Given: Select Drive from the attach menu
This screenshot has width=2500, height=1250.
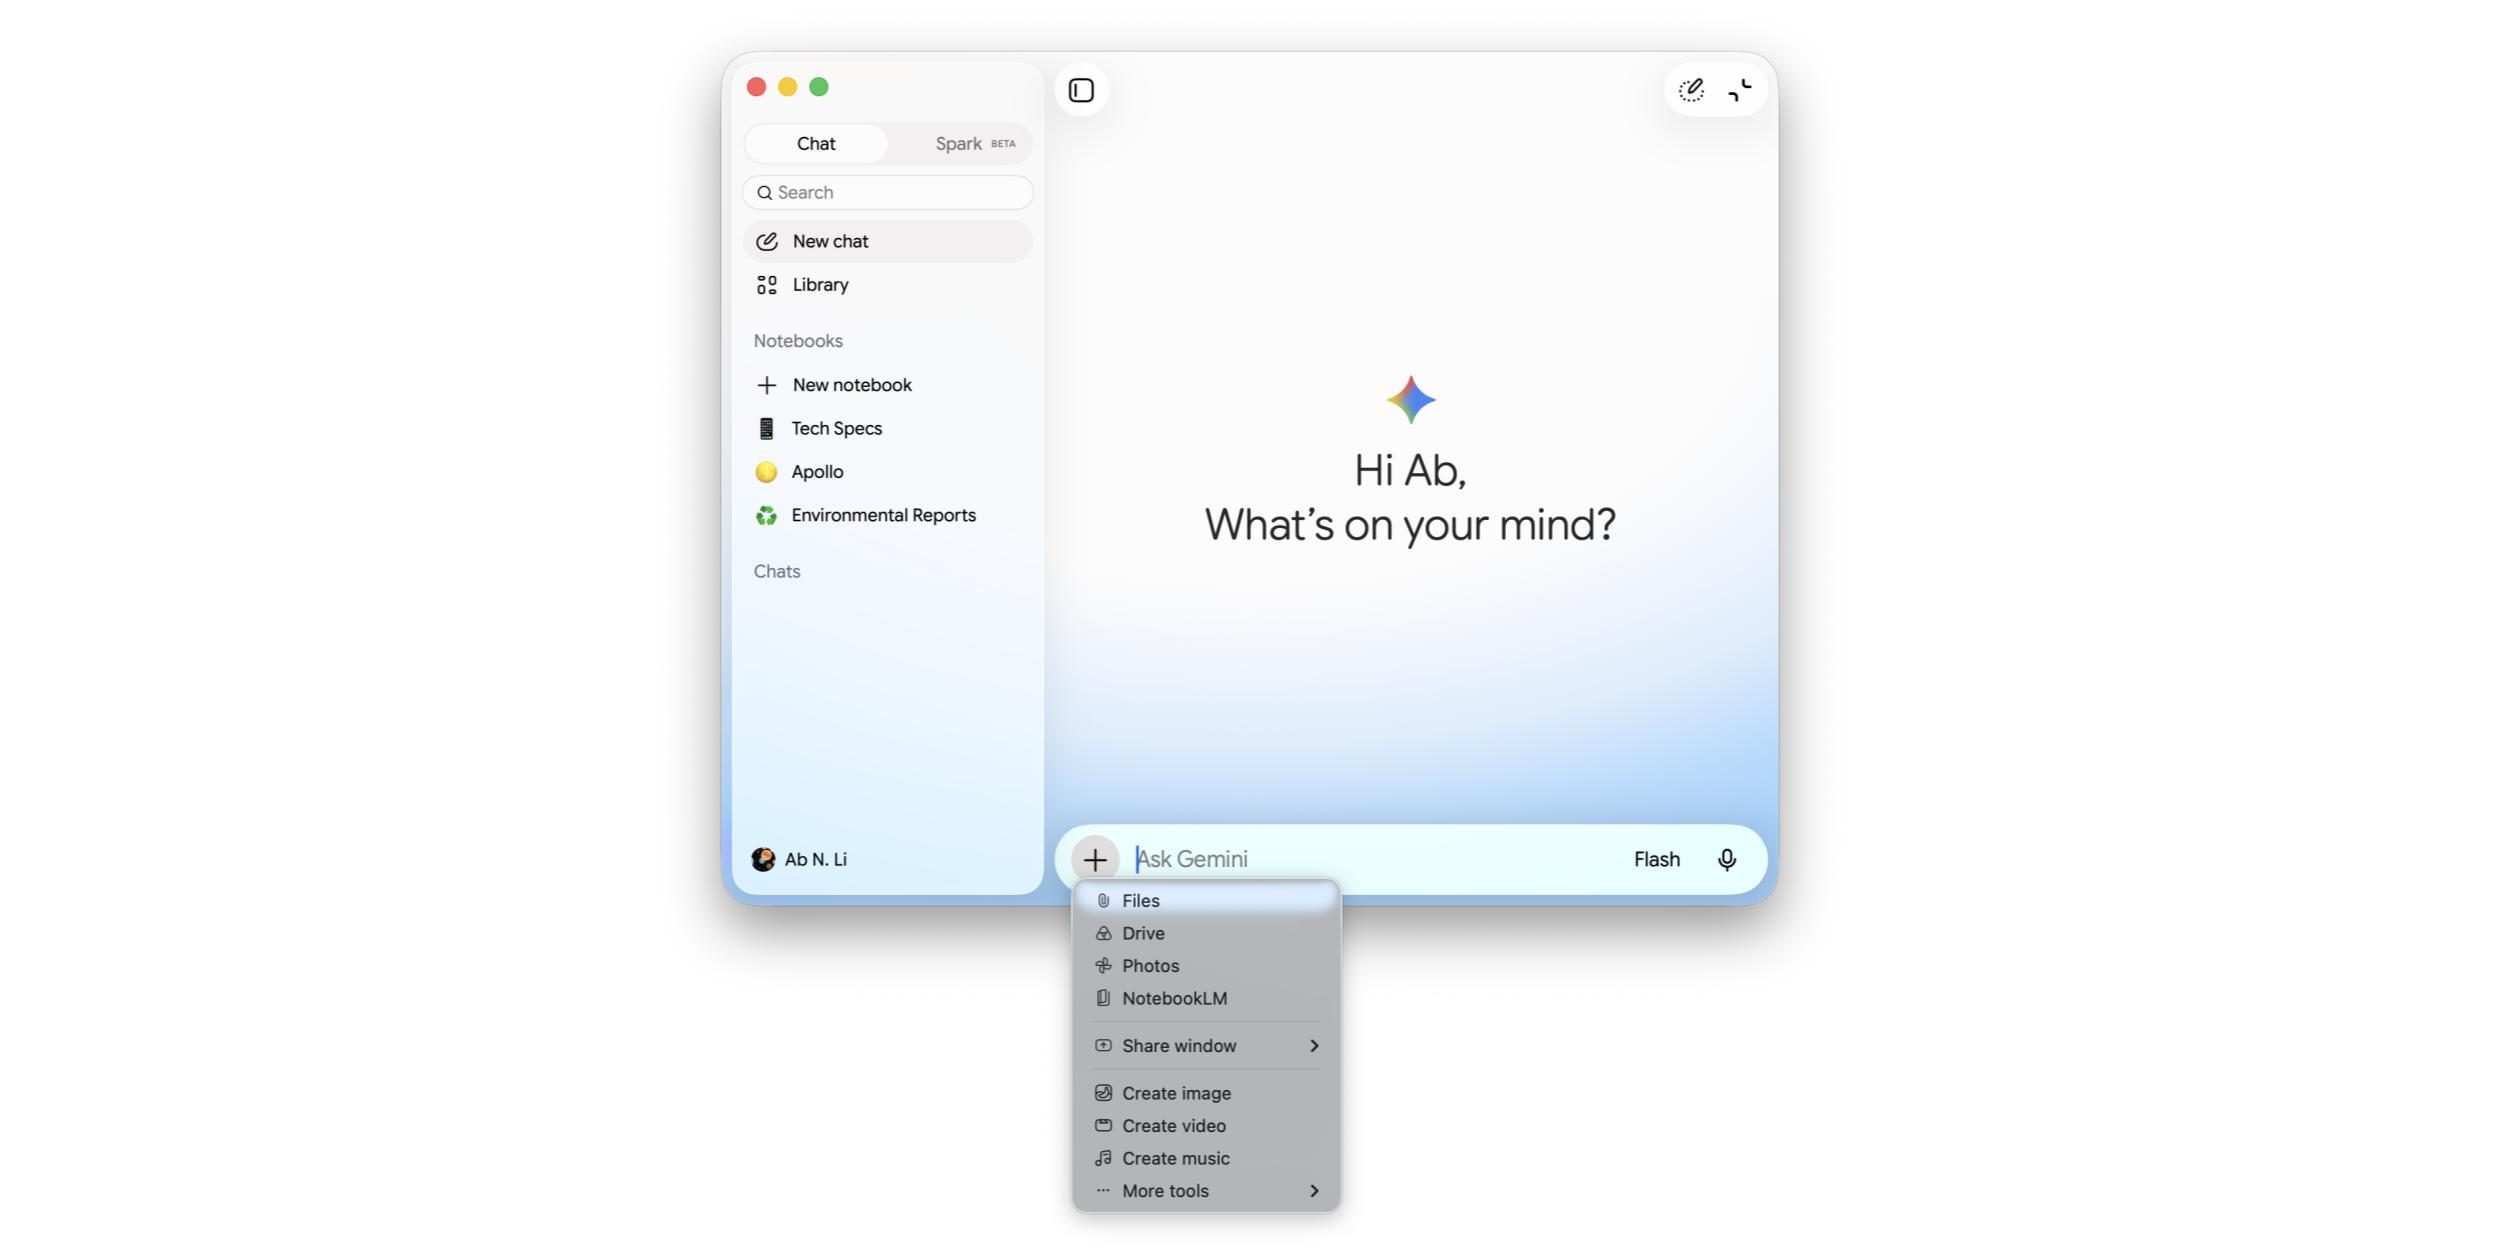Looking at the screenshot, I should click(x=1207, y=934).
